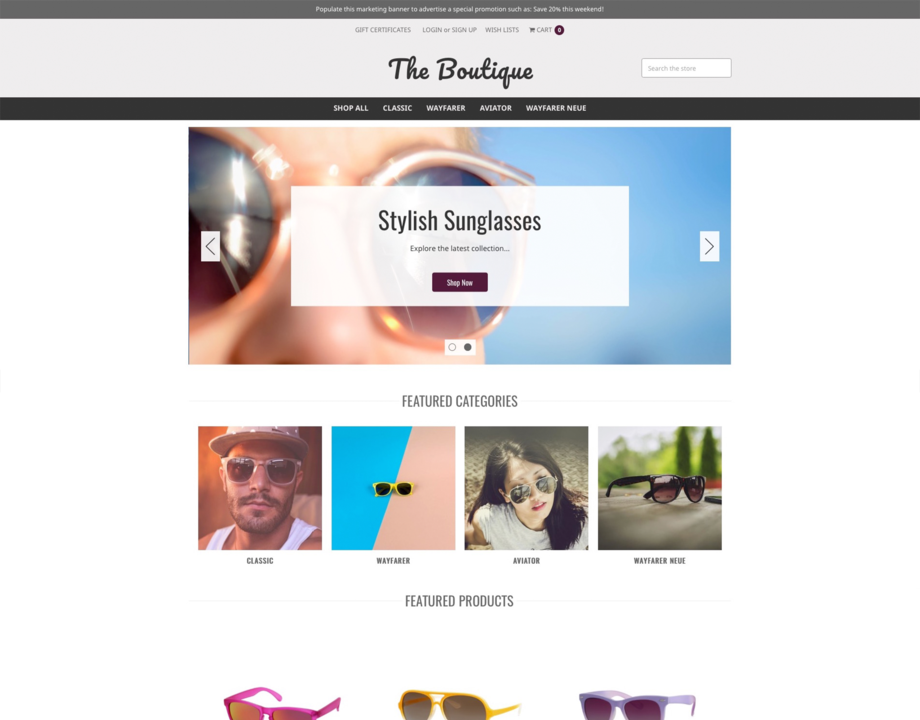The height and width of the screenshot is (720, 920).
Task: Open the Wish Lists link
Action: (502, 30)
